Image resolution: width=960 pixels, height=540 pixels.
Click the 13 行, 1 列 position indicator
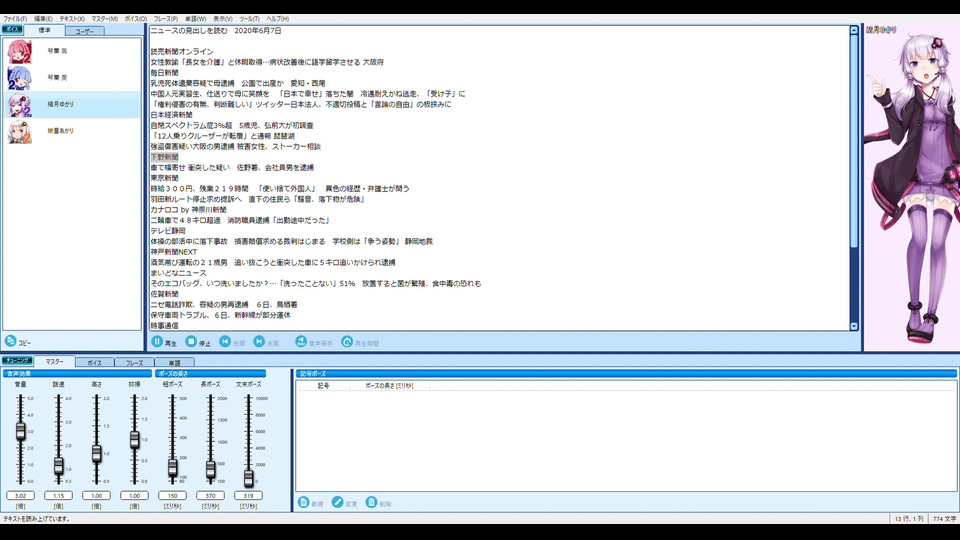909,519
